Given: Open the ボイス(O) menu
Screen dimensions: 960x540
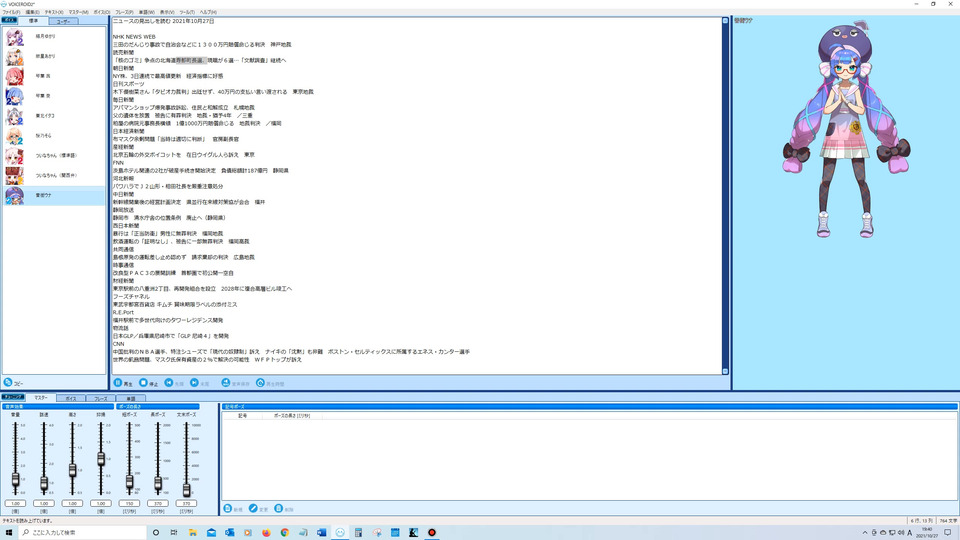Looking at the screenshot, I should (102, 12).
